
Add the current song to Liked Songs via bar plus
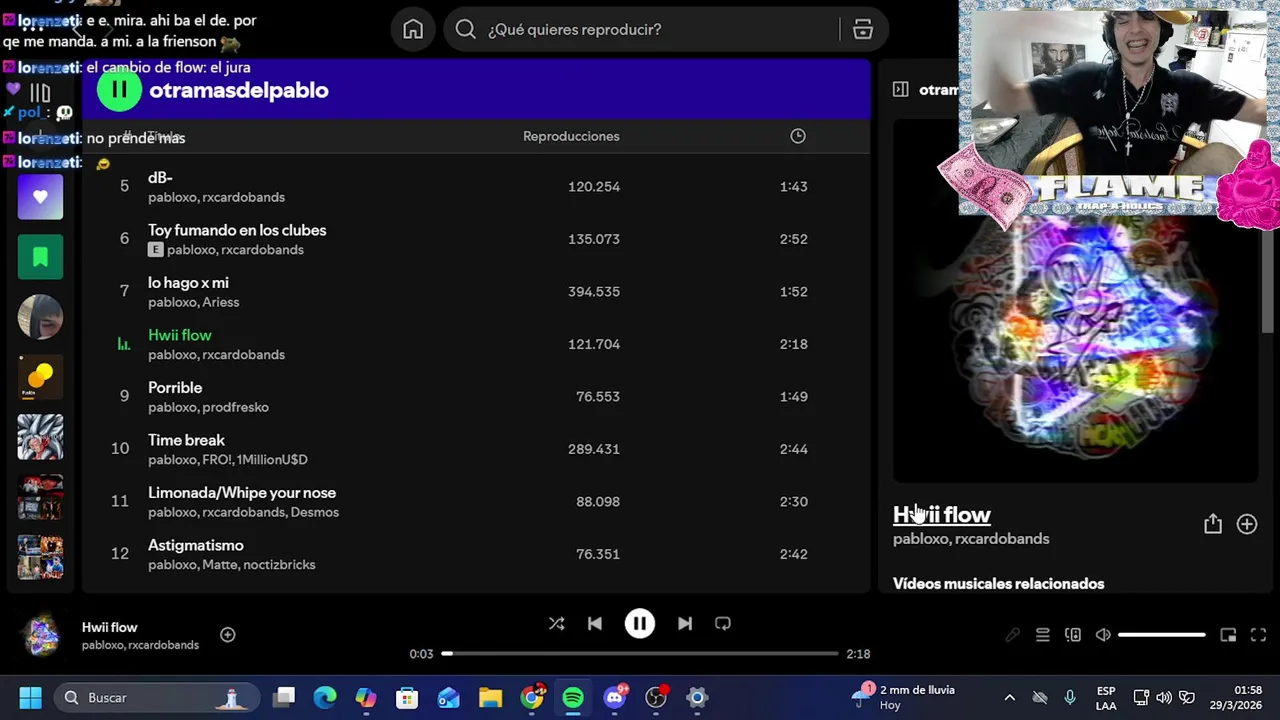228,635
